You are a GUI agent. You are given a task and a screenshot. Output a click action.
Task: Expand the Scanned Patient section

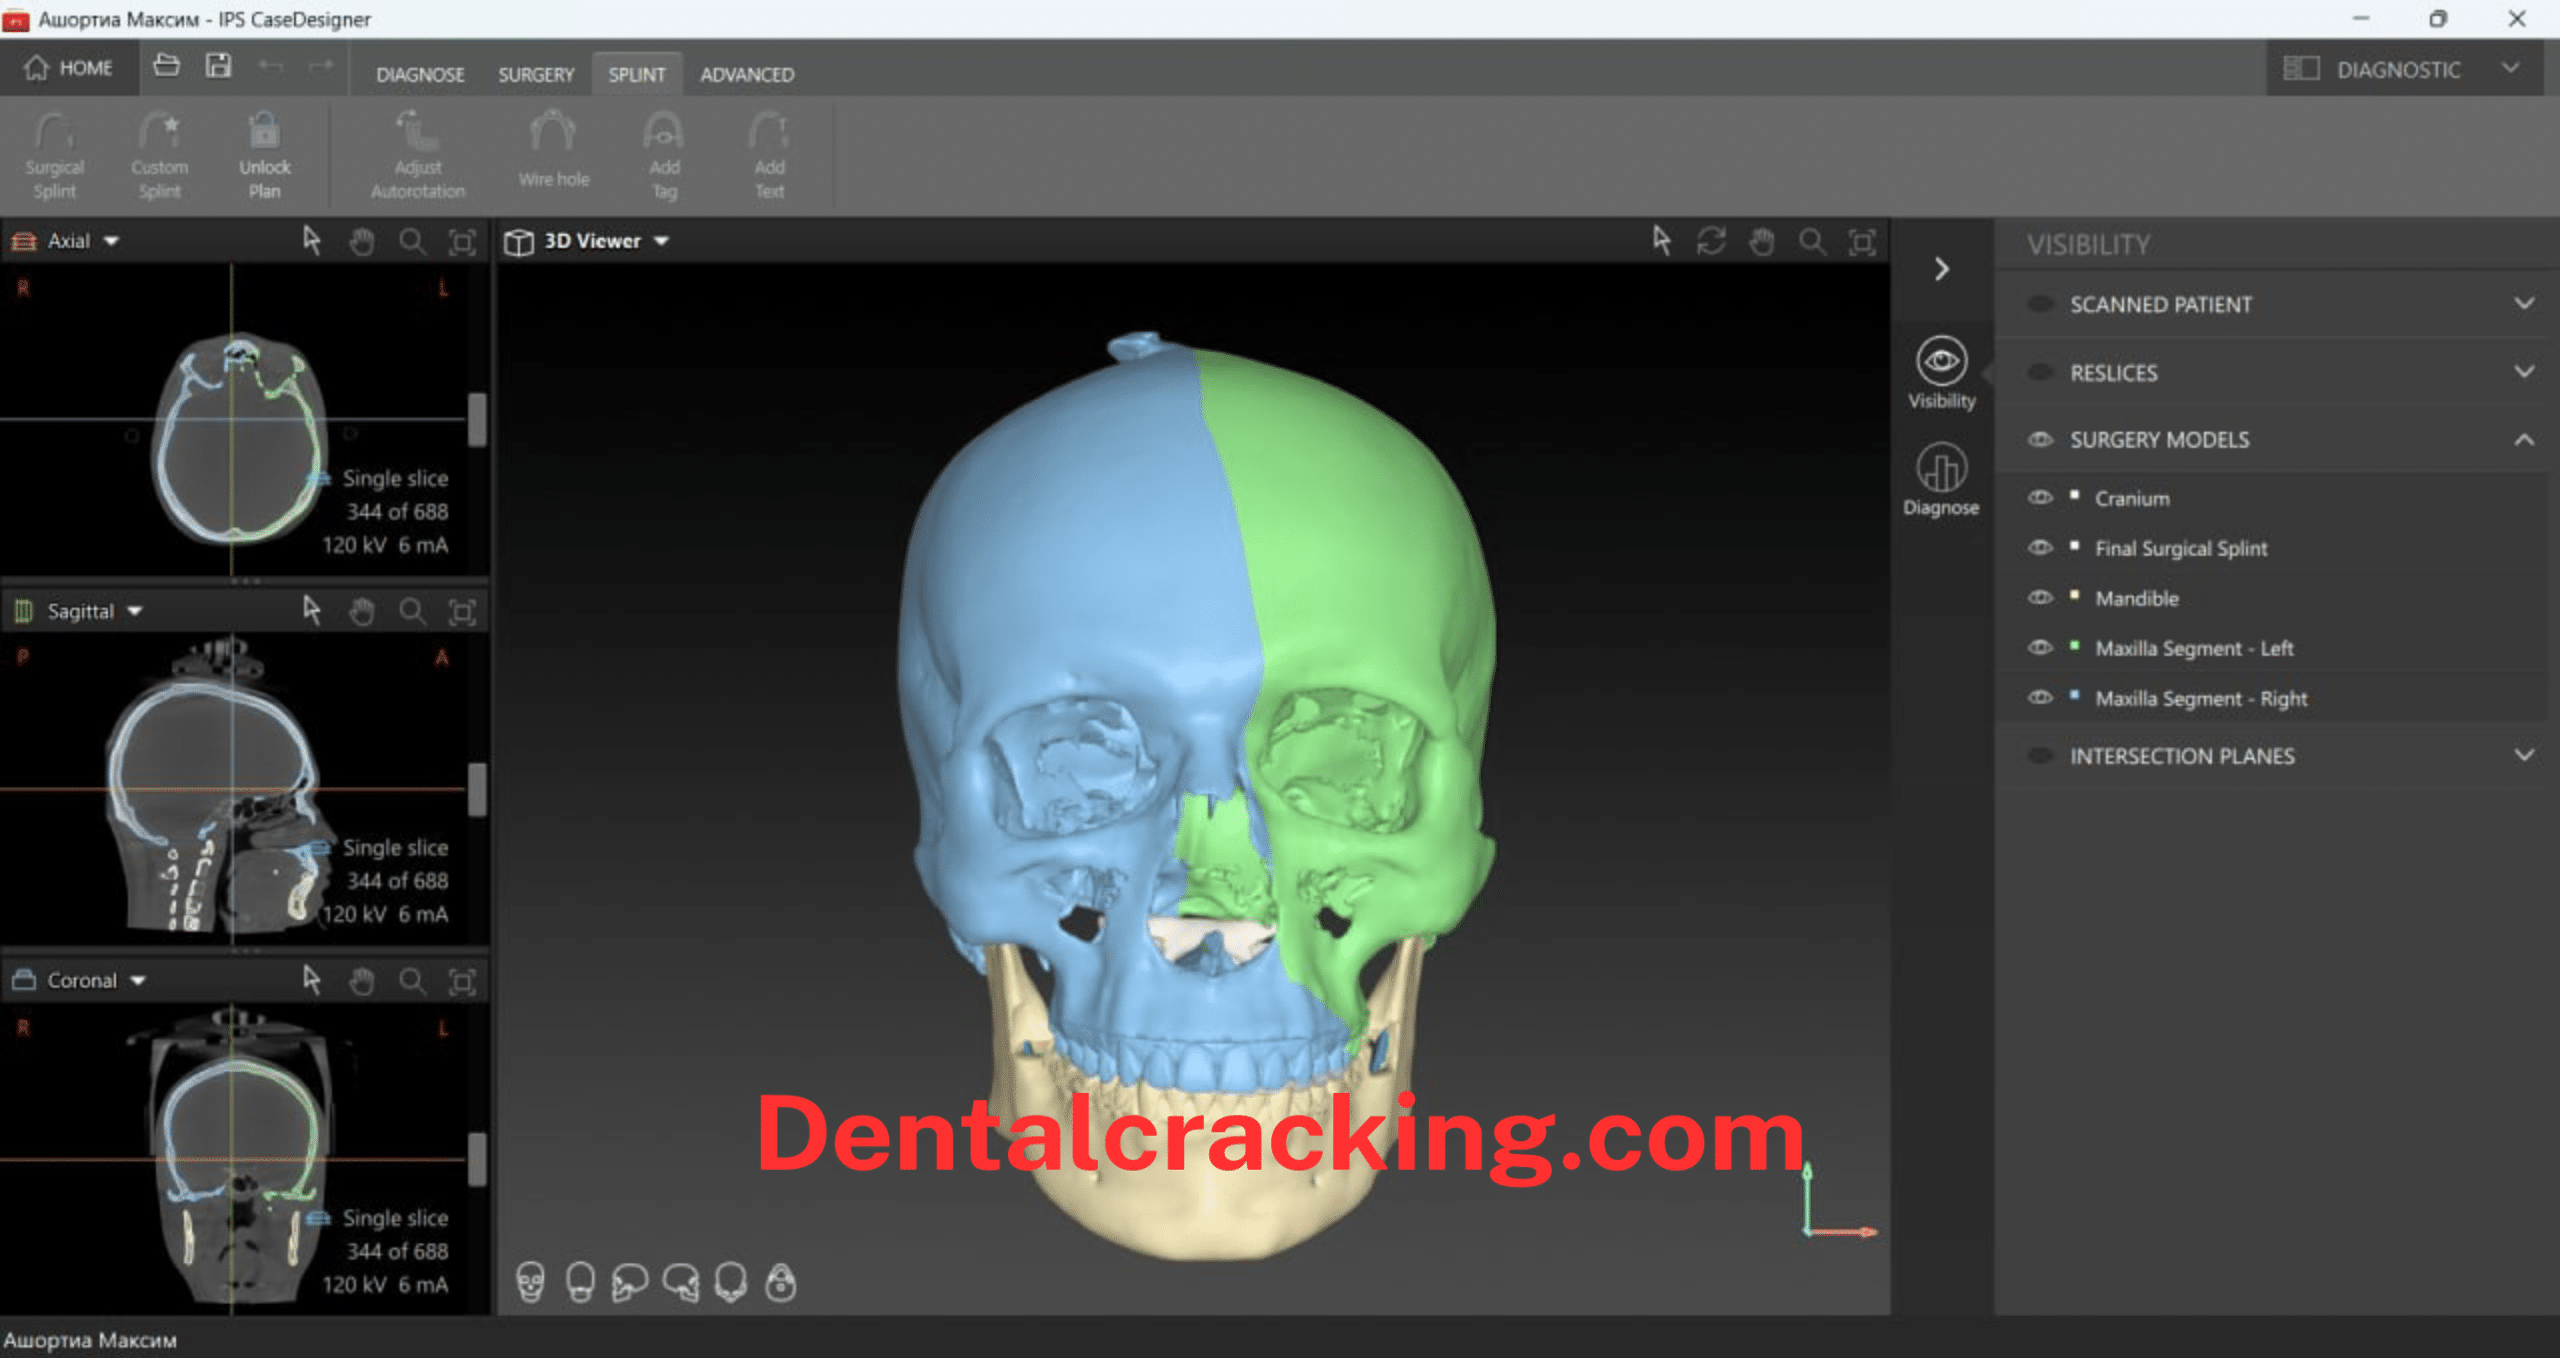pyautogui.click(x=2524, y=304)
